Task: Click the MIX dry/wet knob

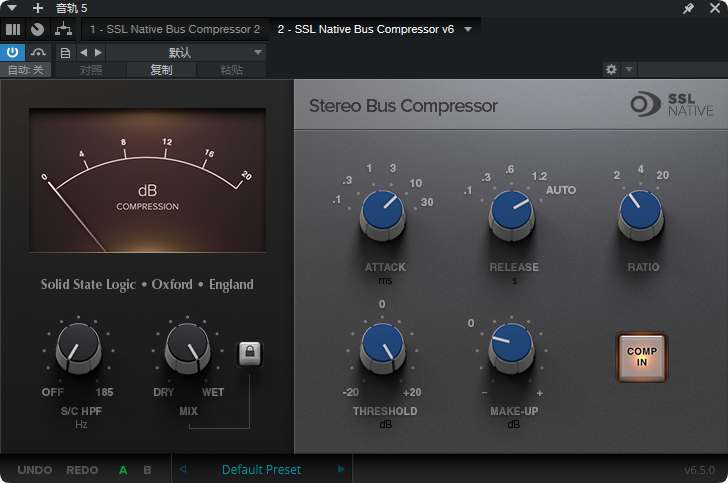Action: point(188,349)
